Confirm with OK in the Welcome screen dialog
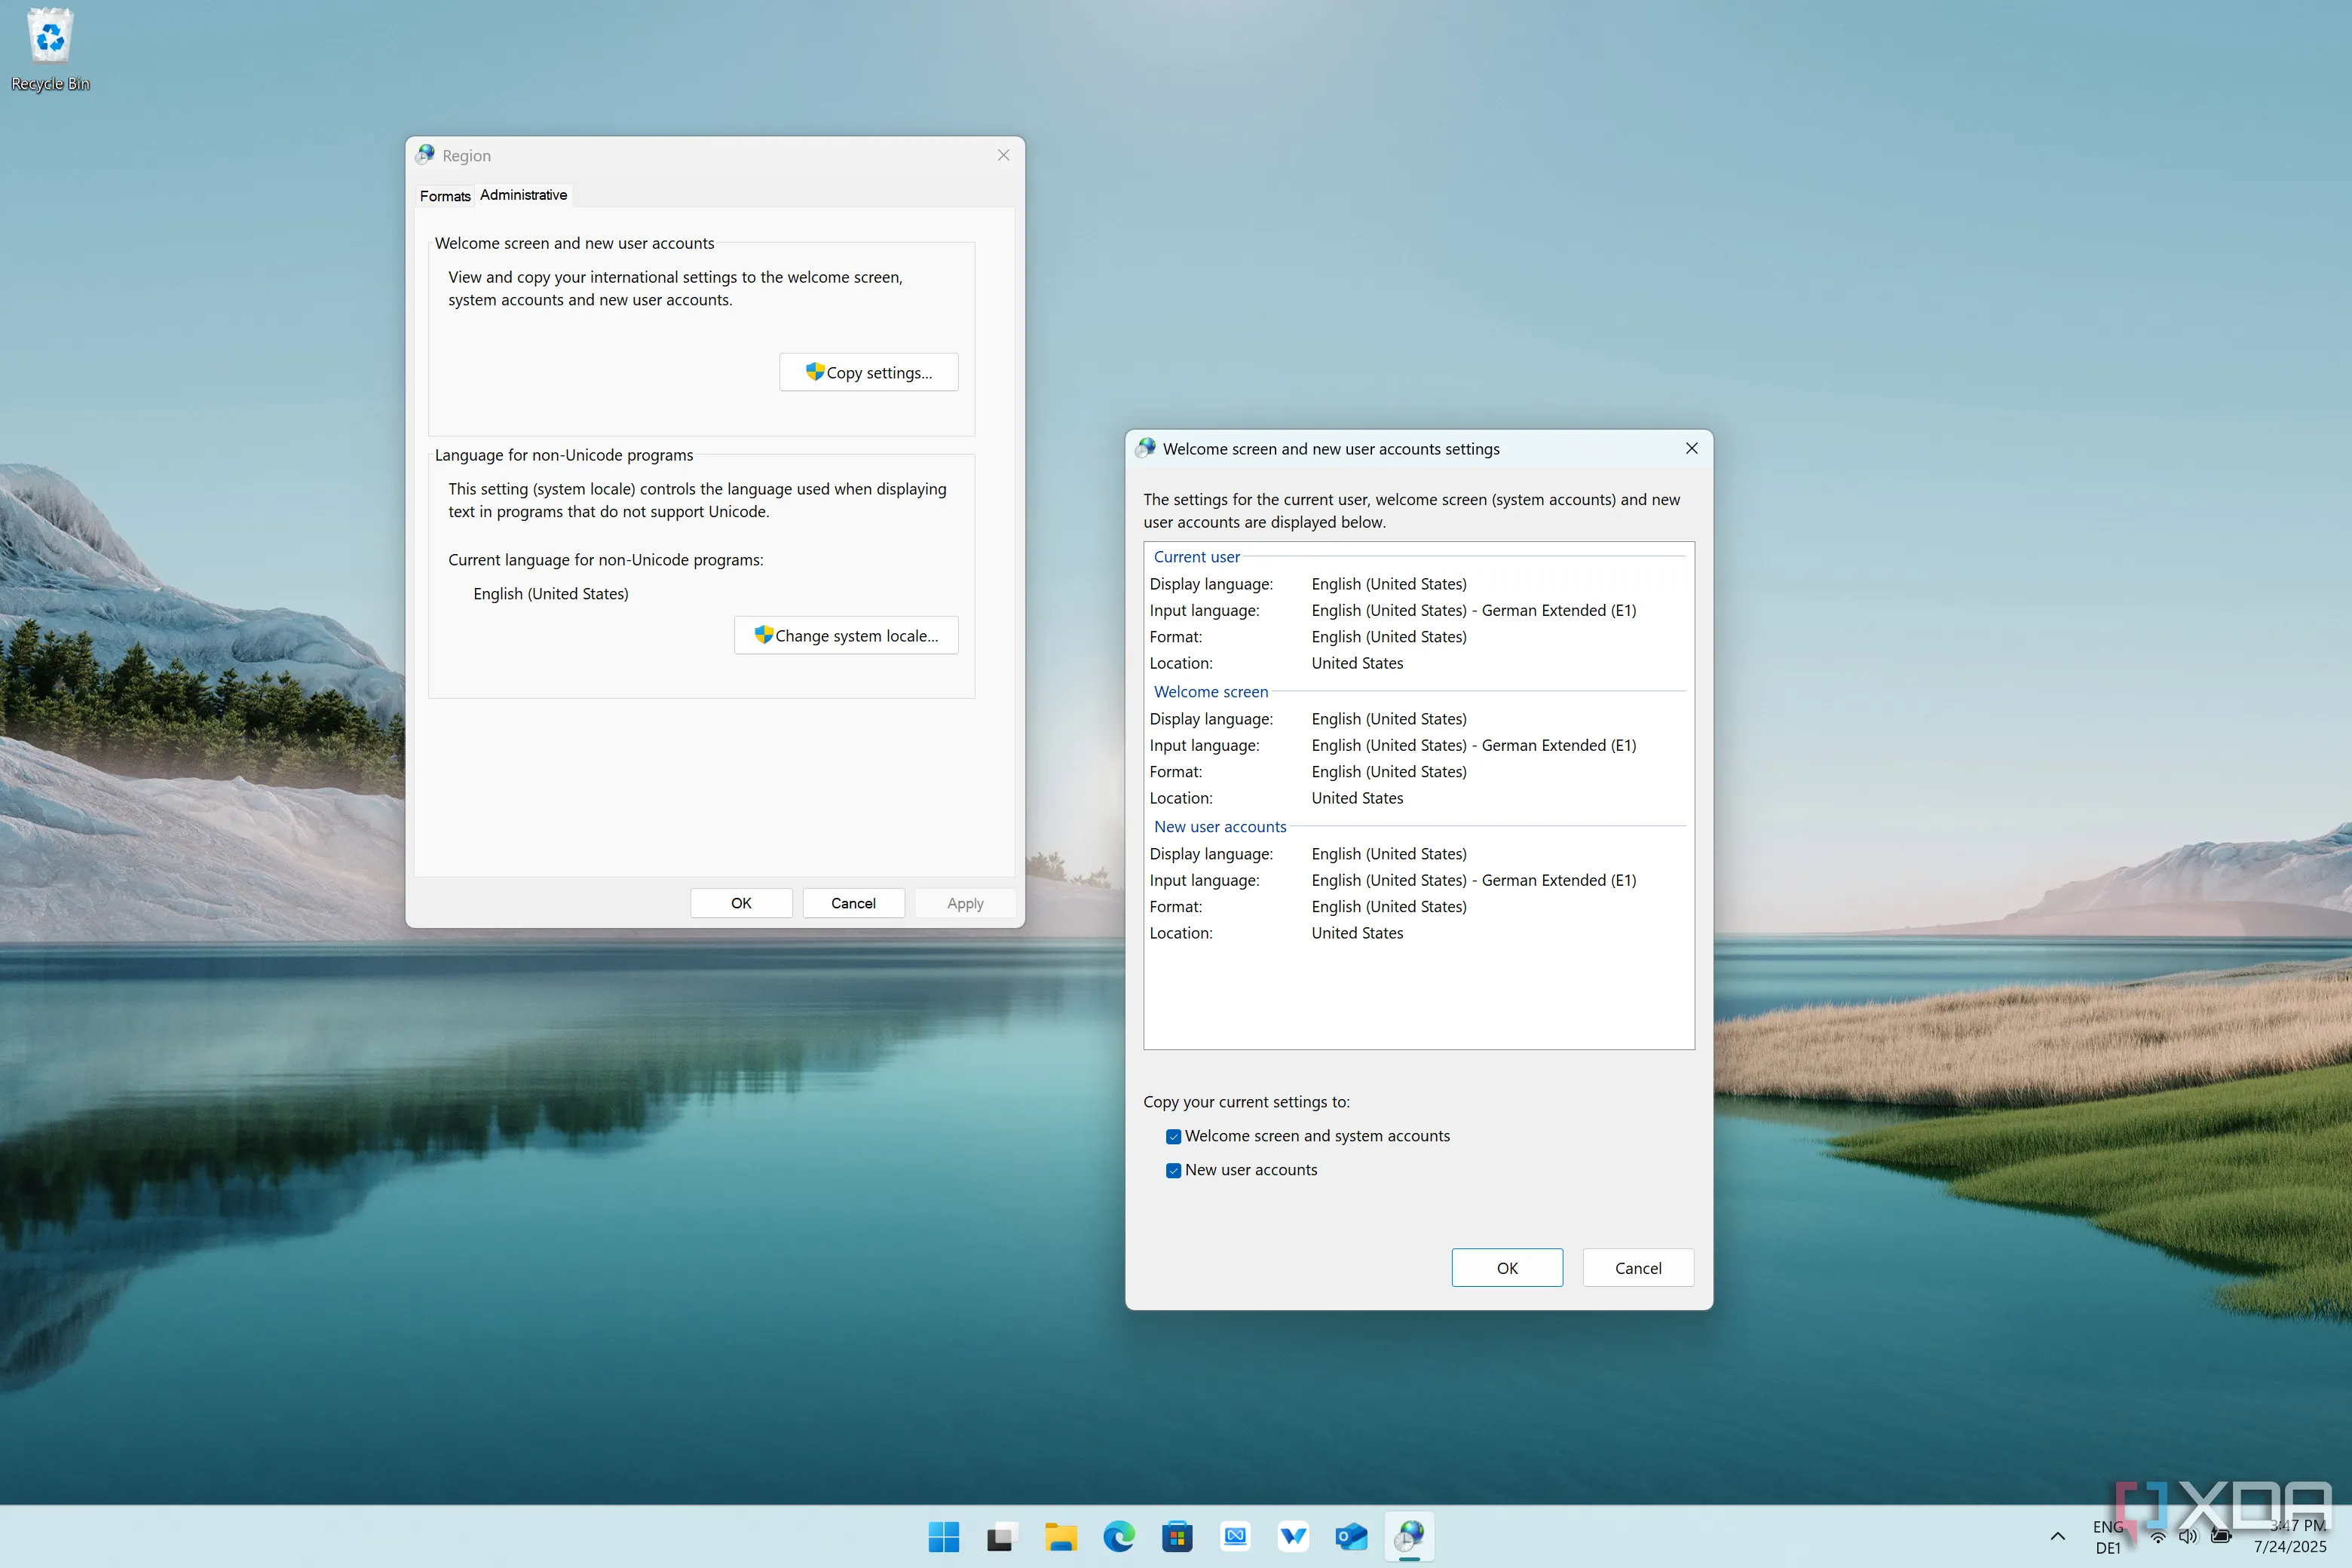 pyautogui.click(x=1506, y=1267)
